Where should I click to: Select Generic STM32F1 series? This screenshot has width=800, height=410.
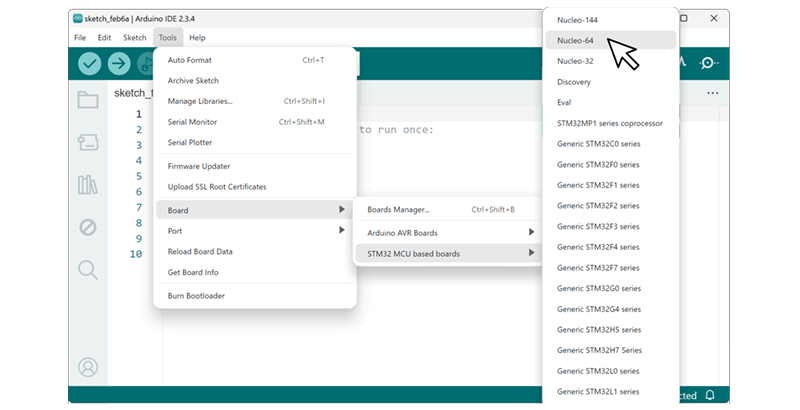tap(611, 185)
